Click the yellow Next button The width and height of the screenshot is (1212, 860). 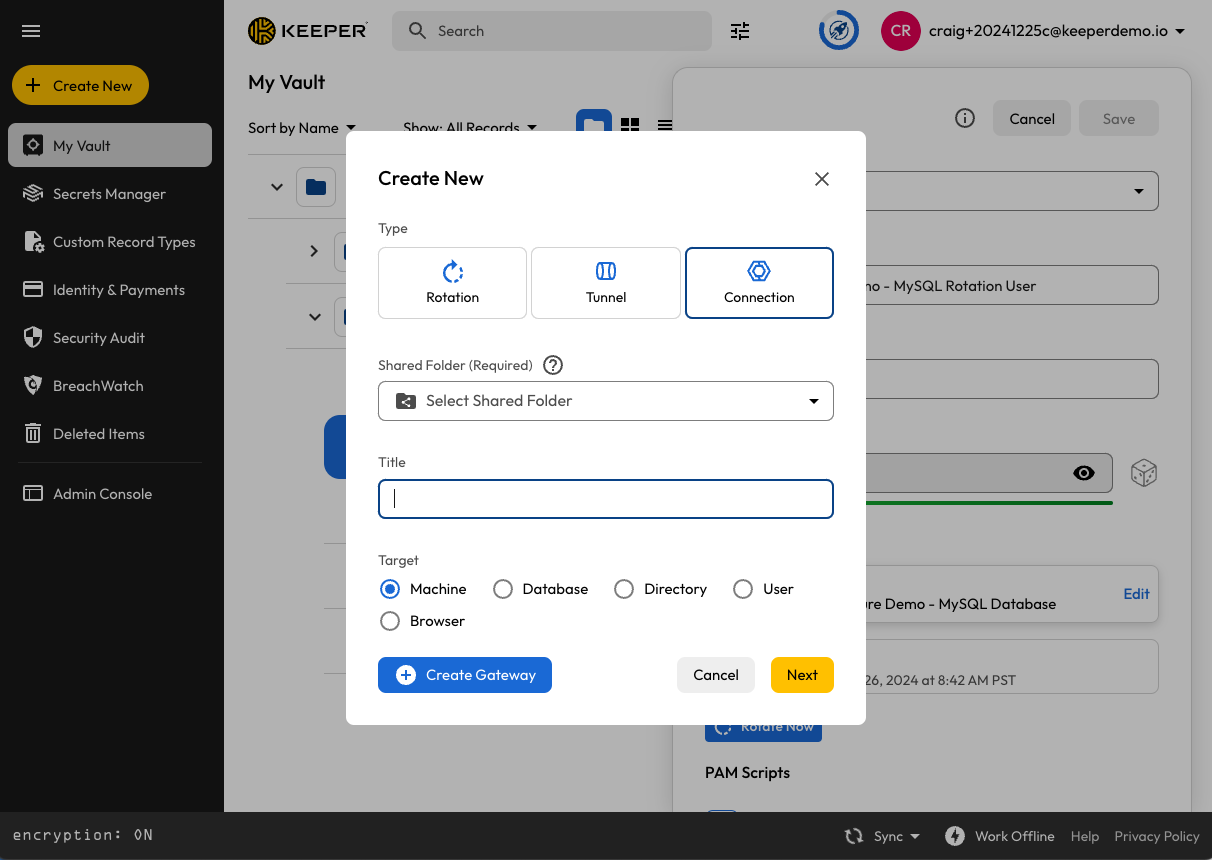(x=802, y=675)
